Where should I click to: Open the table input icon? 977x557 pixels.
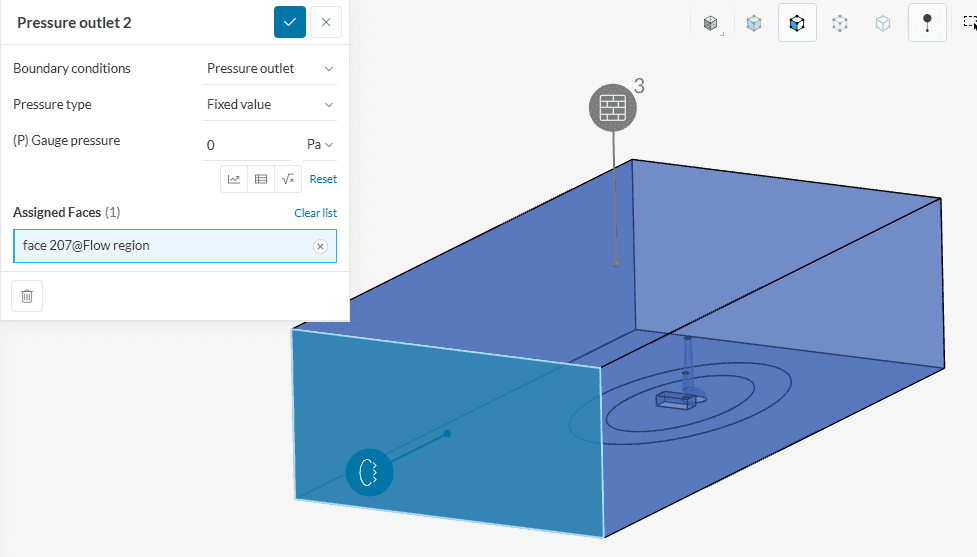click(x=261, y=179)
